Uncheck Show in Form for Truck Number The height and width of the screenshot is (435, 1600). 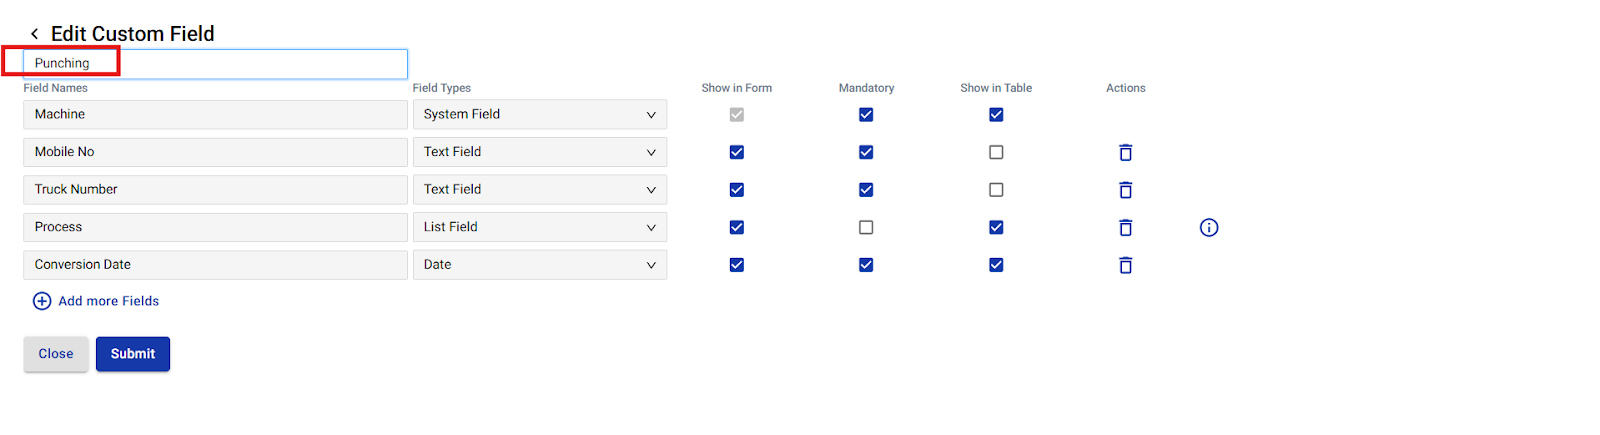737,190
